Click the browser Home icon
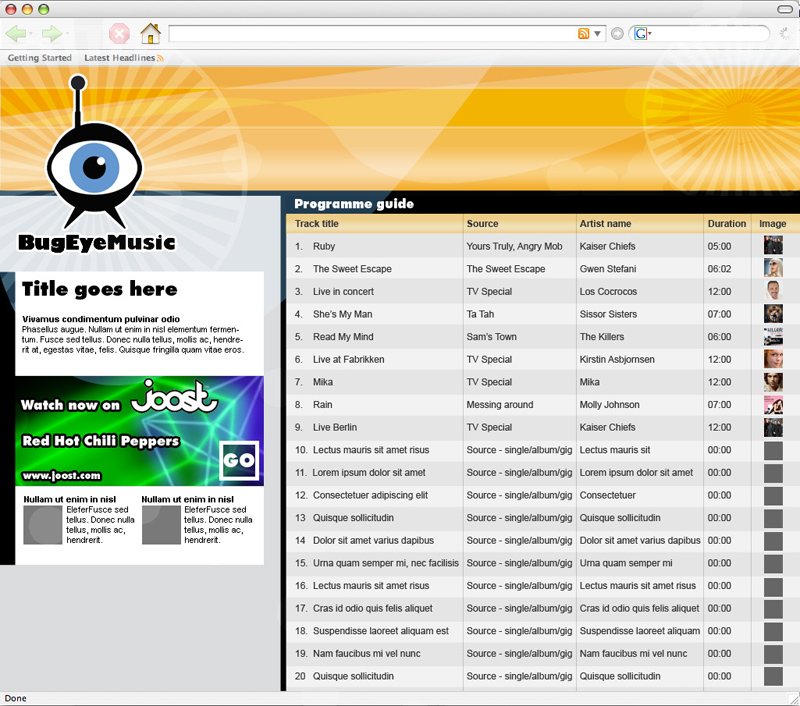Image resolution: width=800 pixels, height=706 pixels. pyautogui.click(x=150, y=34)
